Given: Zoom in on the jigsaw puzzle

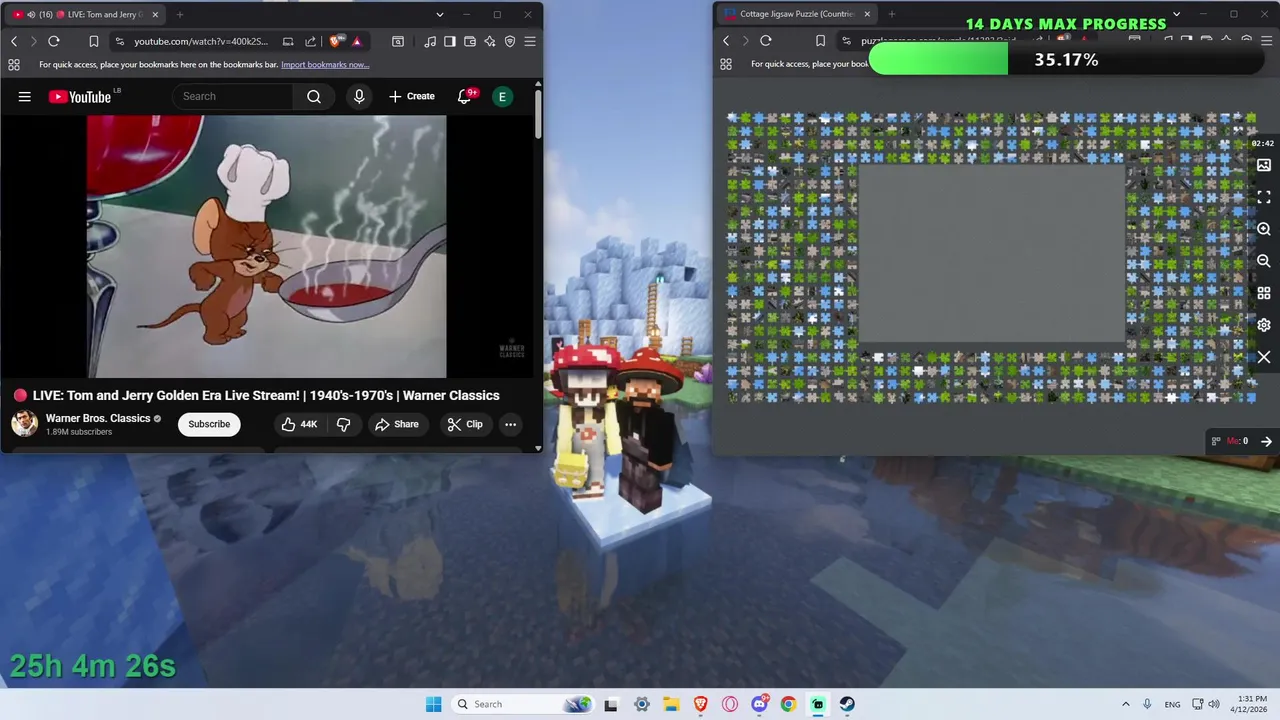Looking at the screenshot, I should (x=1264, y=229).
